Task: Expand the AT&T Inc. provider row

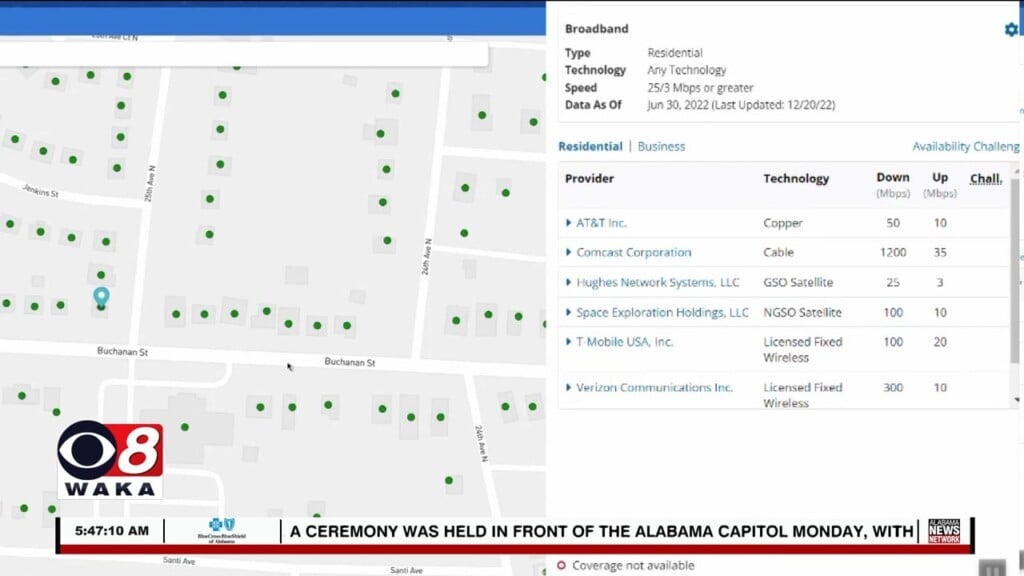Action: click(x=570, y=223)
